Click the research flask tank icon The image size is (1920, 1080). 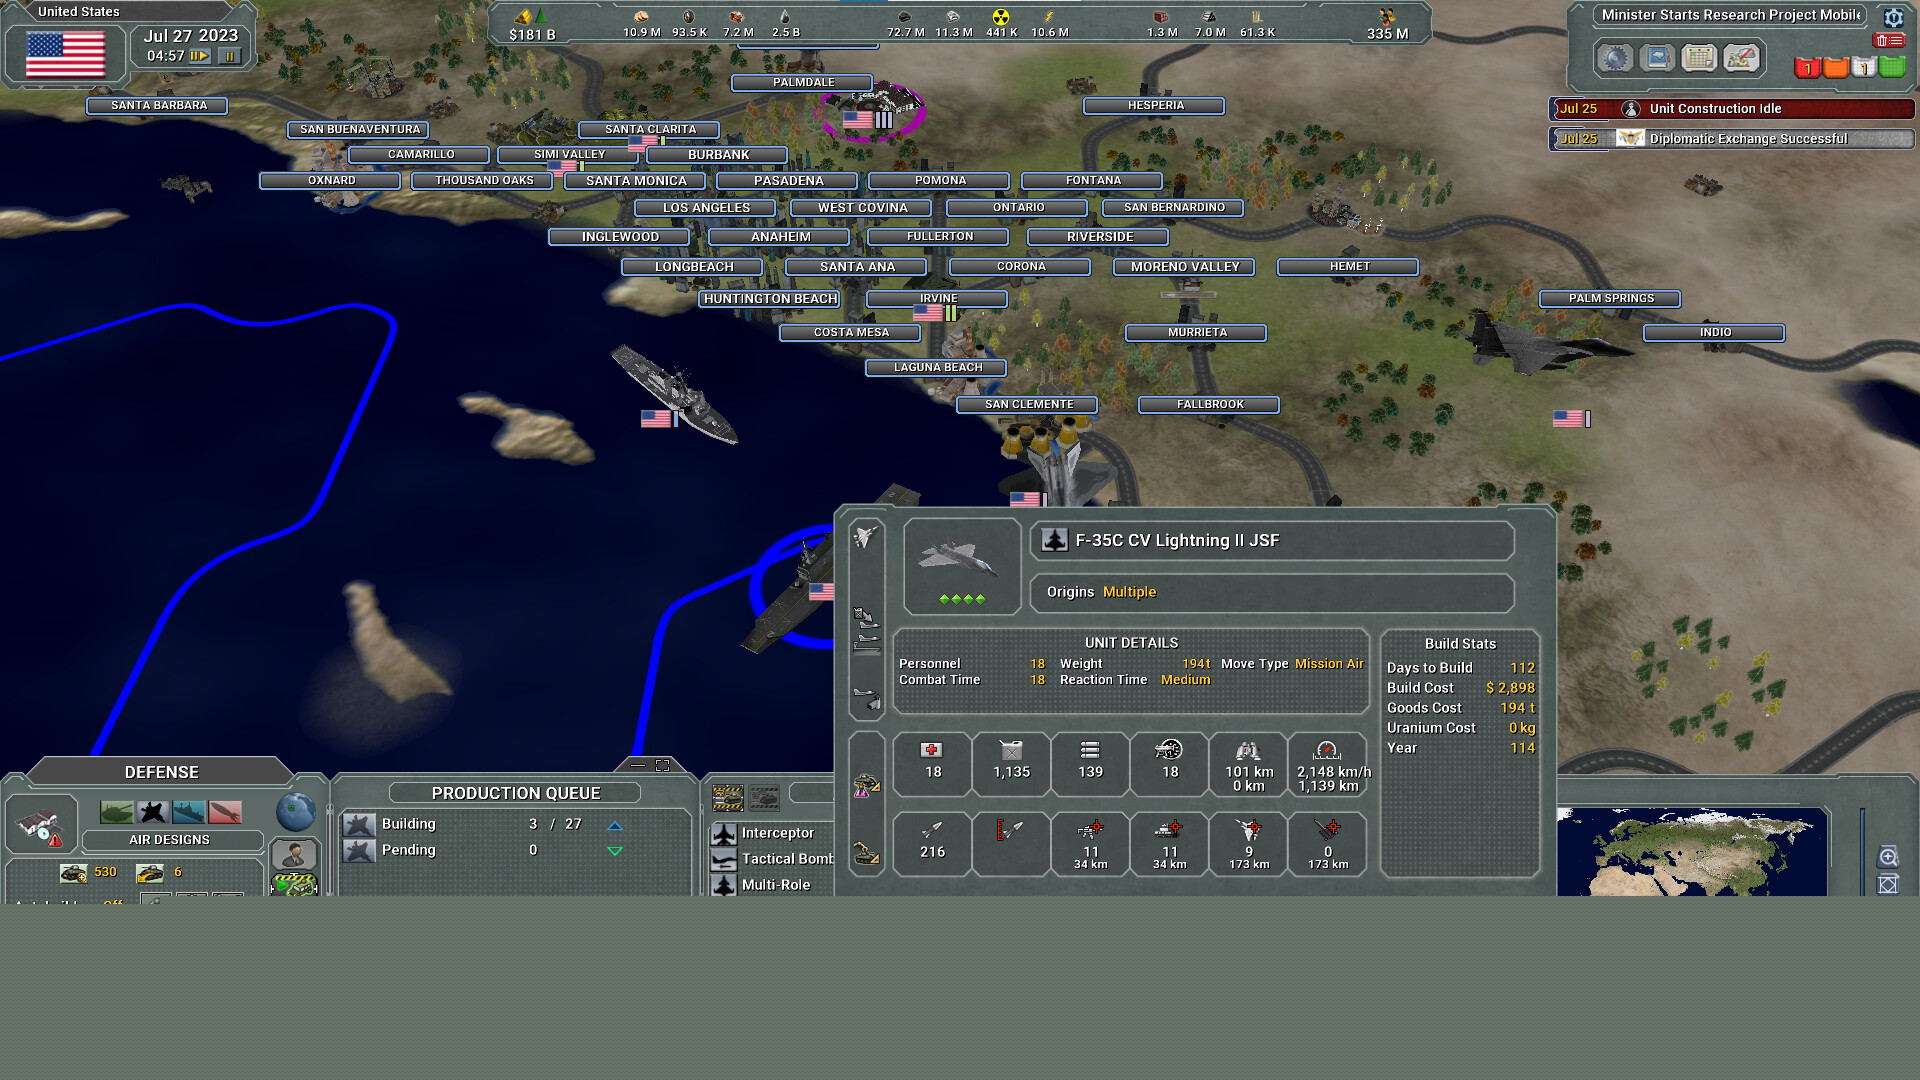coord(866,786)
